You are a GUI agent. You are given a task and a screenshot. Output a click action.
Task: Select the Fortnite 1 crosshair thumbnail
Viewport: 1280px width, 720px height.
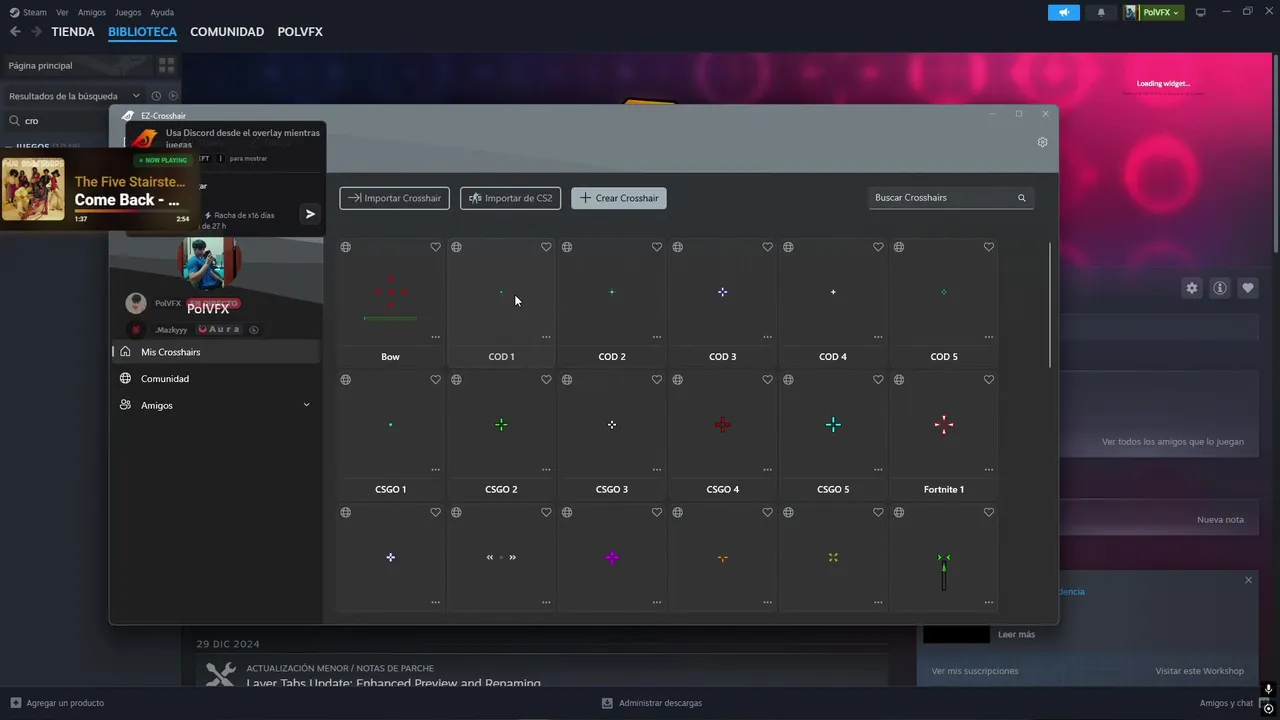(x=943, y=425)
